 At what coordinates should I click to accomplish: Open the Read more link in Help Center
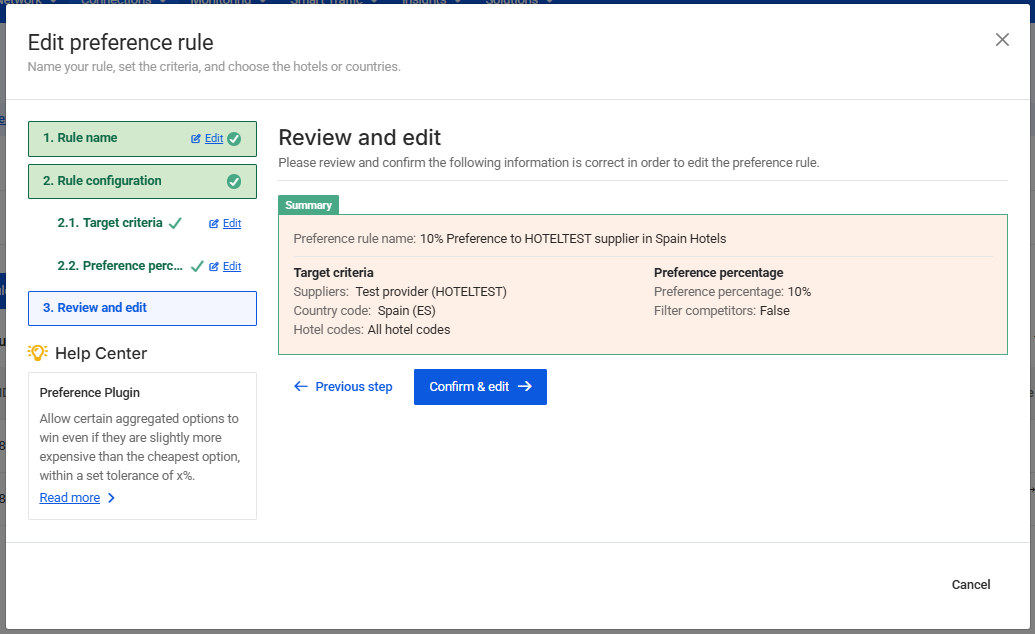pos(70,498)
